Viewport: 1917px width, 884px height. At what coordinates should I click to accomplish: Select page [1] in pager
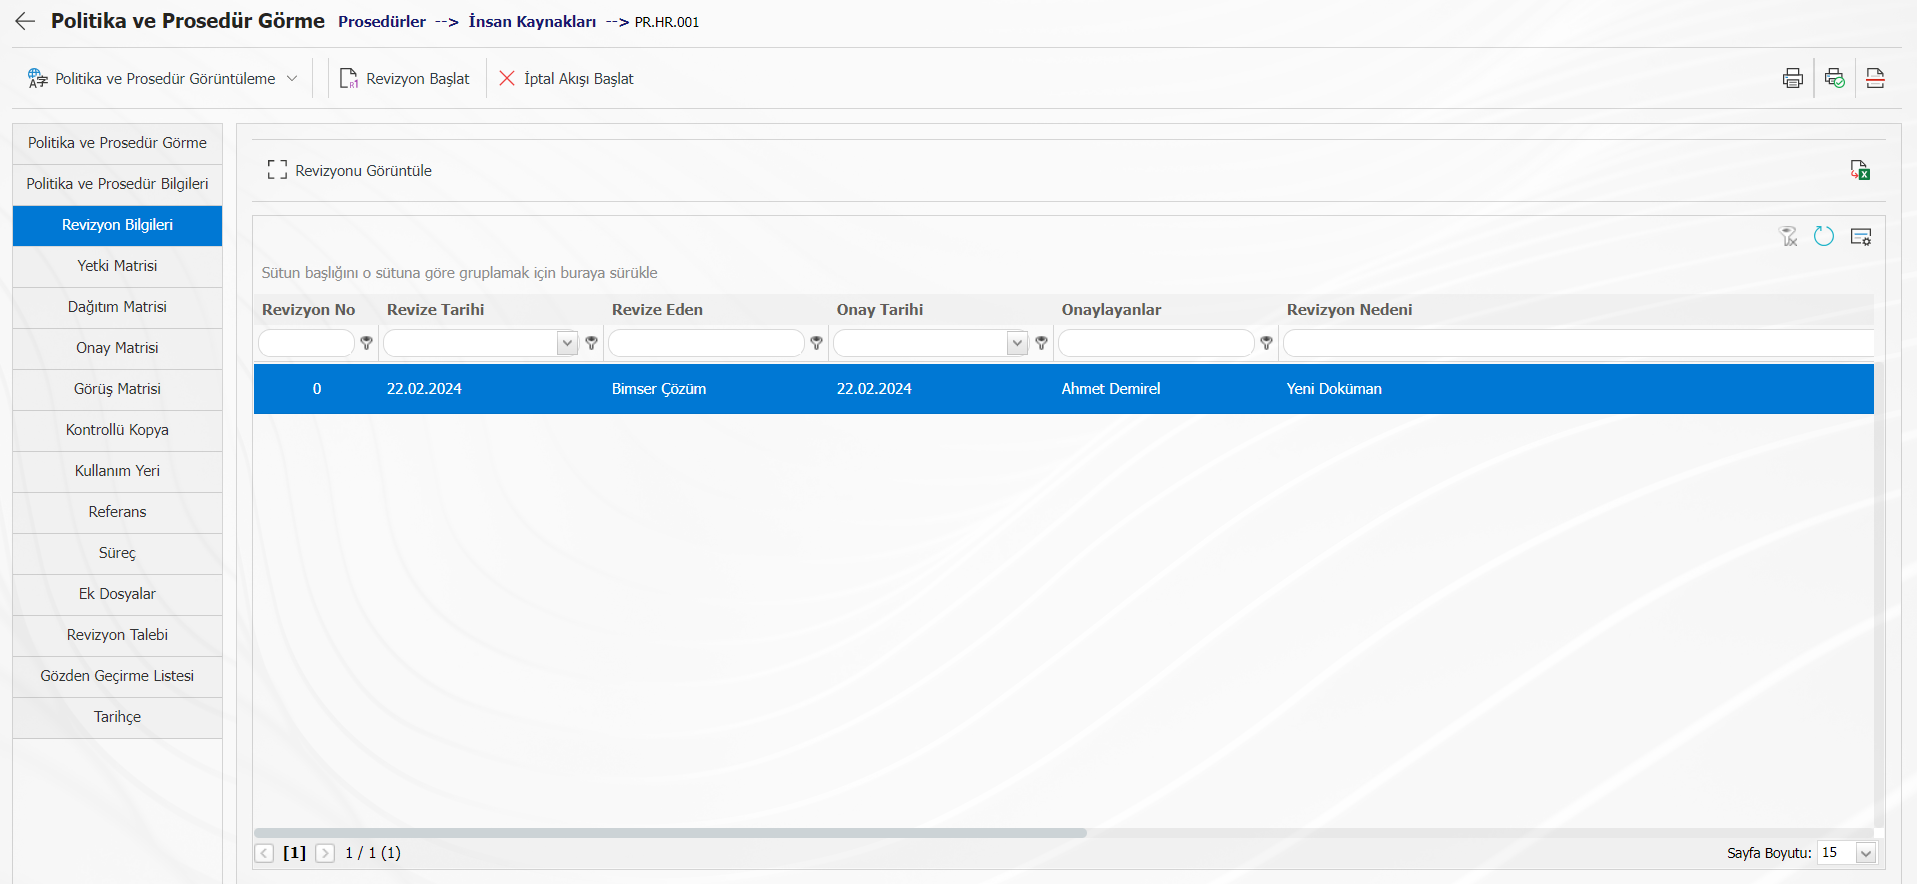tap(295, 853)
